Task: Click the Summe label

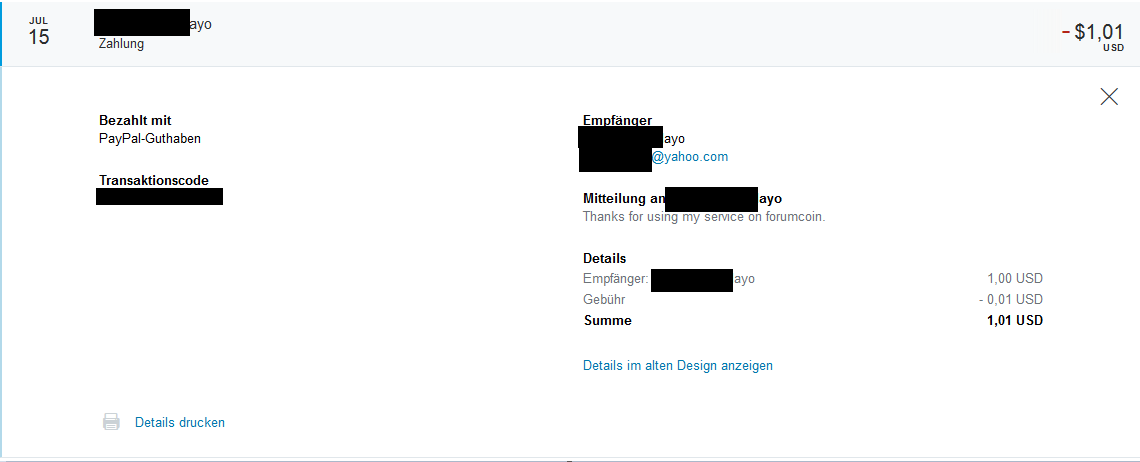Action: pyautogui.click(x=608, y=320)
